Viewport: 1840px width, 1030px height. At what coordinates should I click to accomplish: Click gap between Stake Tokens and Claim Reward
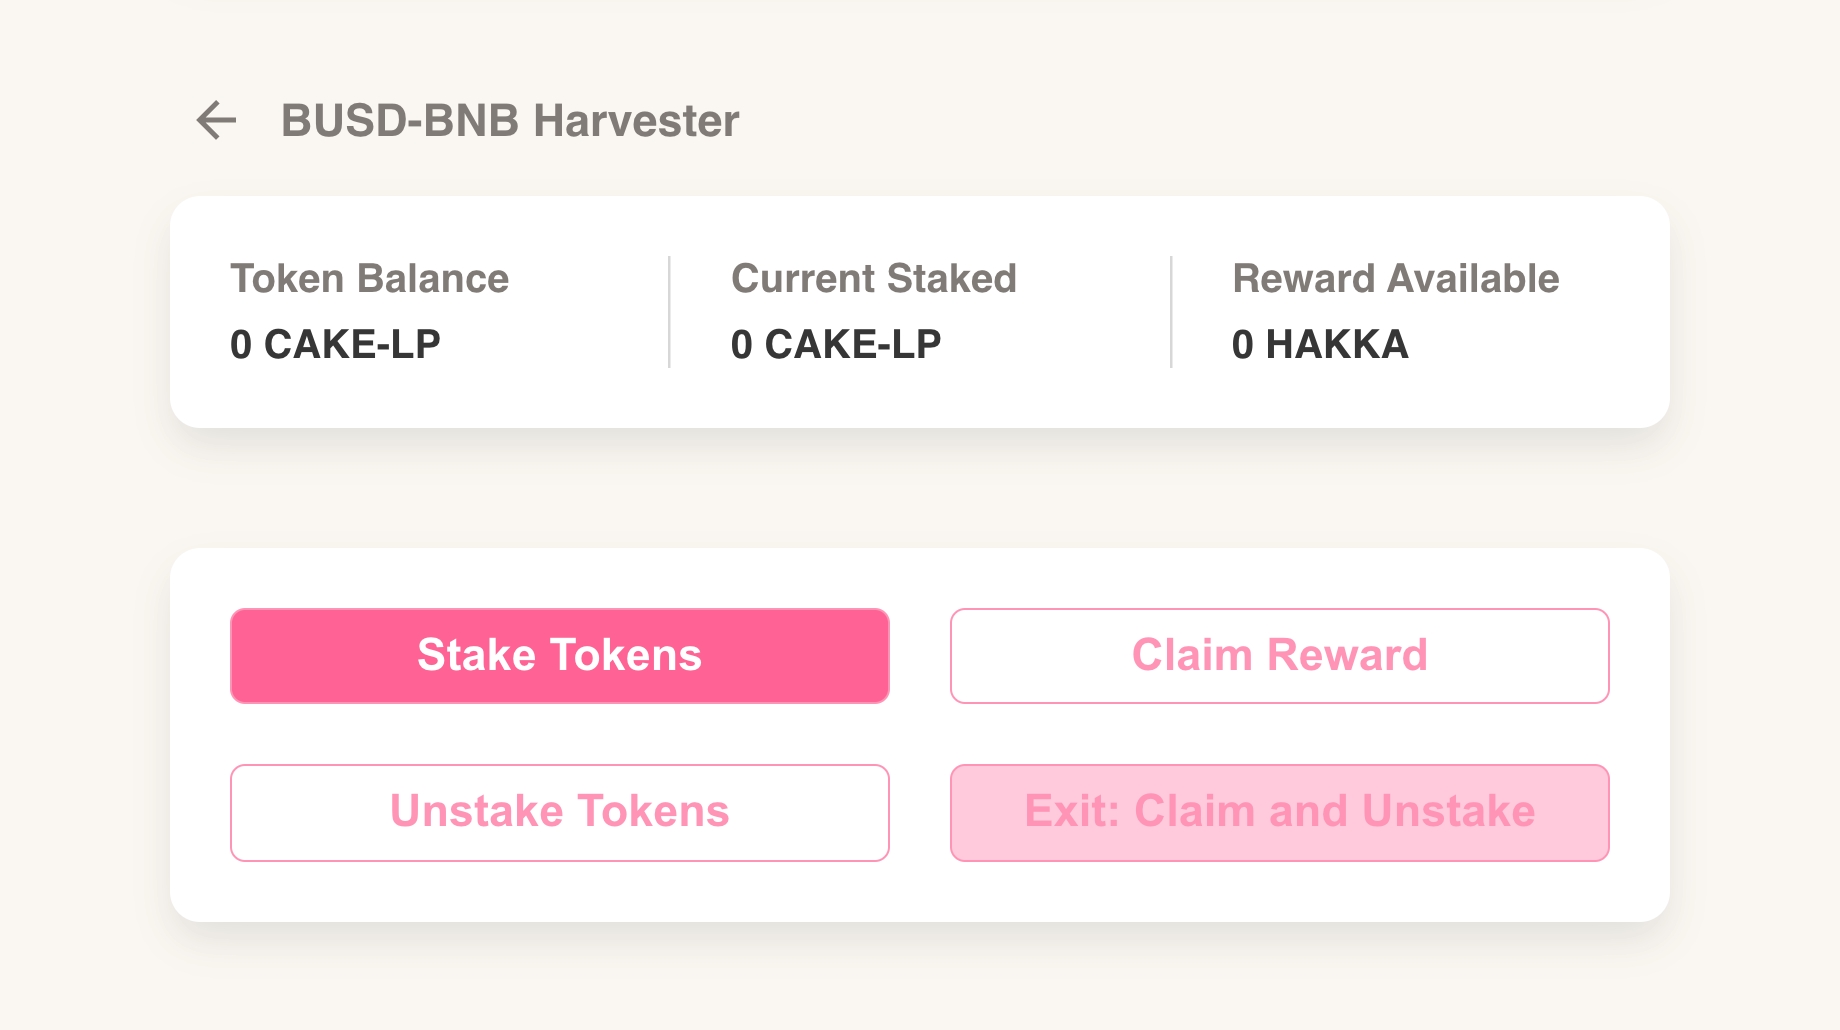click(920, 656)
